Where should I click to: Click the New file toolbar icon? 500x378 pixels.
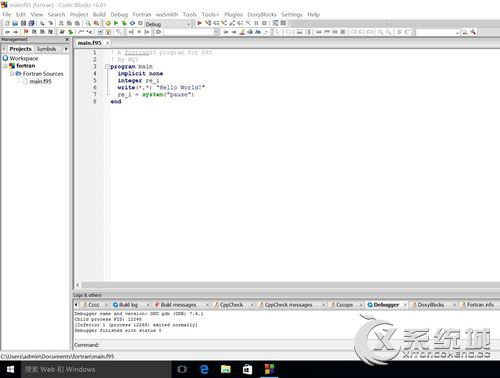pos(7,23)
